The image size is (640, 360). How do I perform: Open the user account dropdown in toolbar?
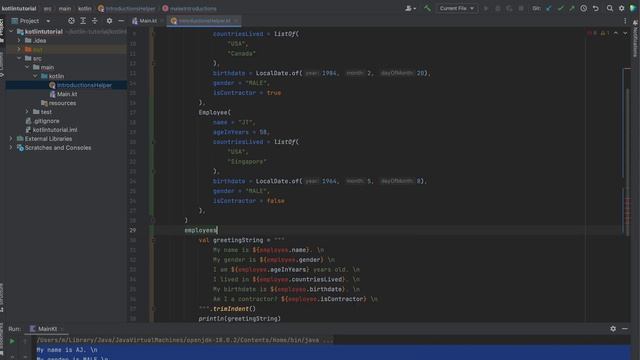(410, 8)
